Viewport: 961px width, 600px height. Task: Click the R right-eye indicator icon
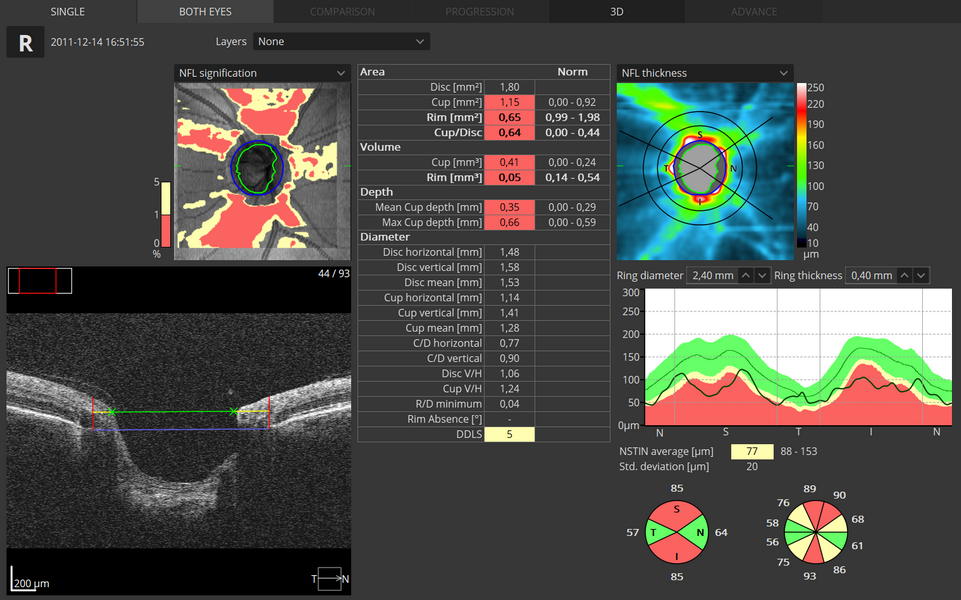pos(24,42)
